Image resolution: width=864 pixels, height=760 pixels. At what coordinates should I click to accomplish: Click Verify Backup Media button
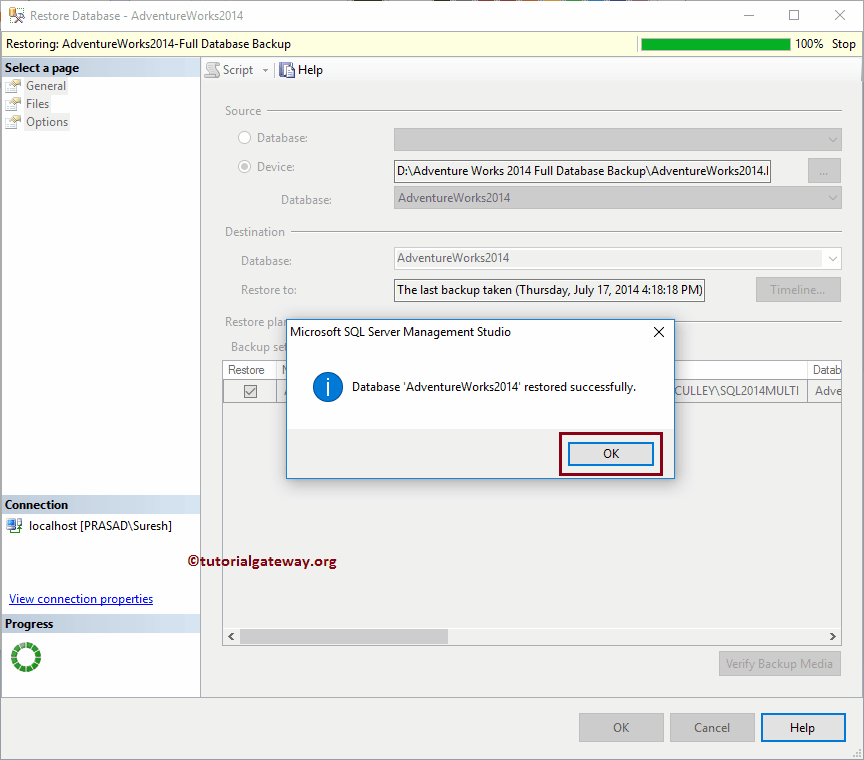[x=779, y=664]
